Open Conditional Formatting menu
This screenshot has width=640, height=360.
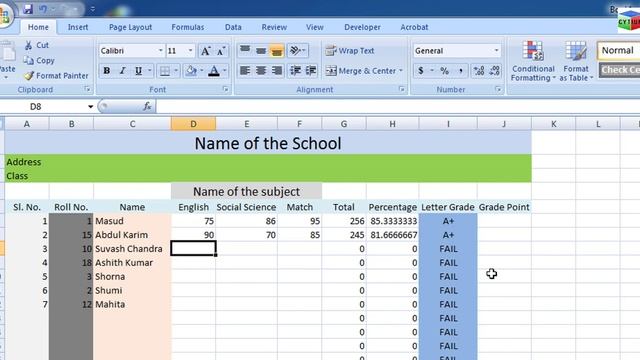533,61
